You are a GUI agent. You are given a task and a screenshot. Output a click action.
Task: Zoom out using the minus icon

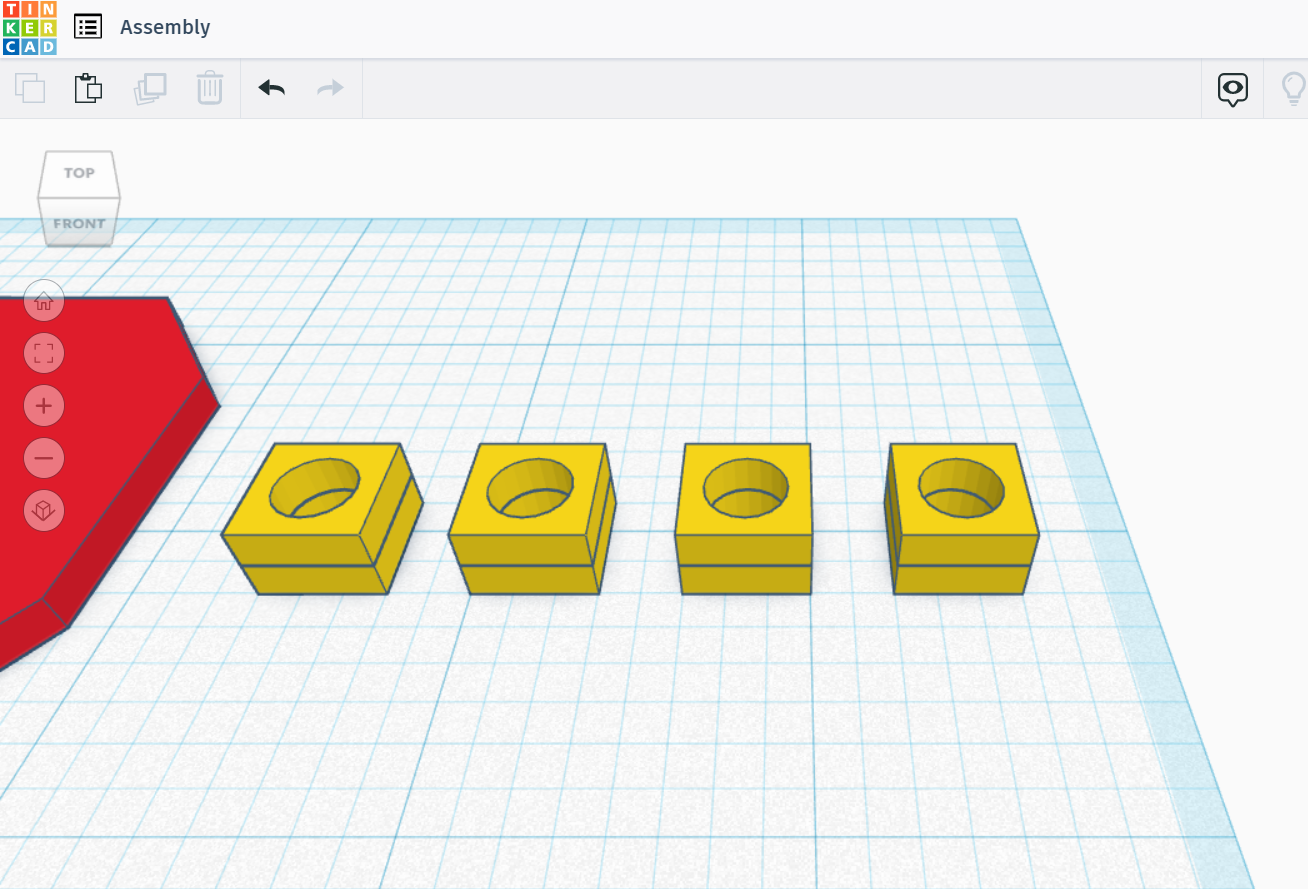(44, 457)
